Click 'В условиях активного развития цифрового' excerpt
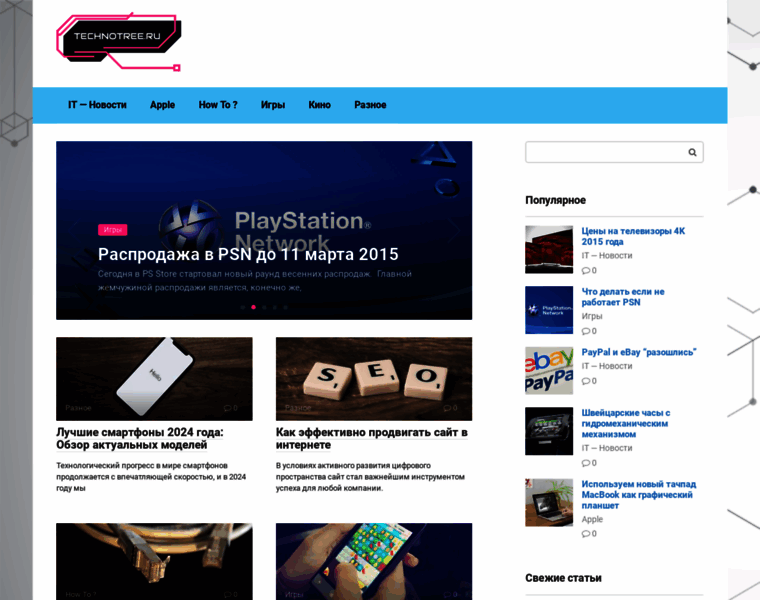This screenshot has height=600, width=760. pos(370,477)
